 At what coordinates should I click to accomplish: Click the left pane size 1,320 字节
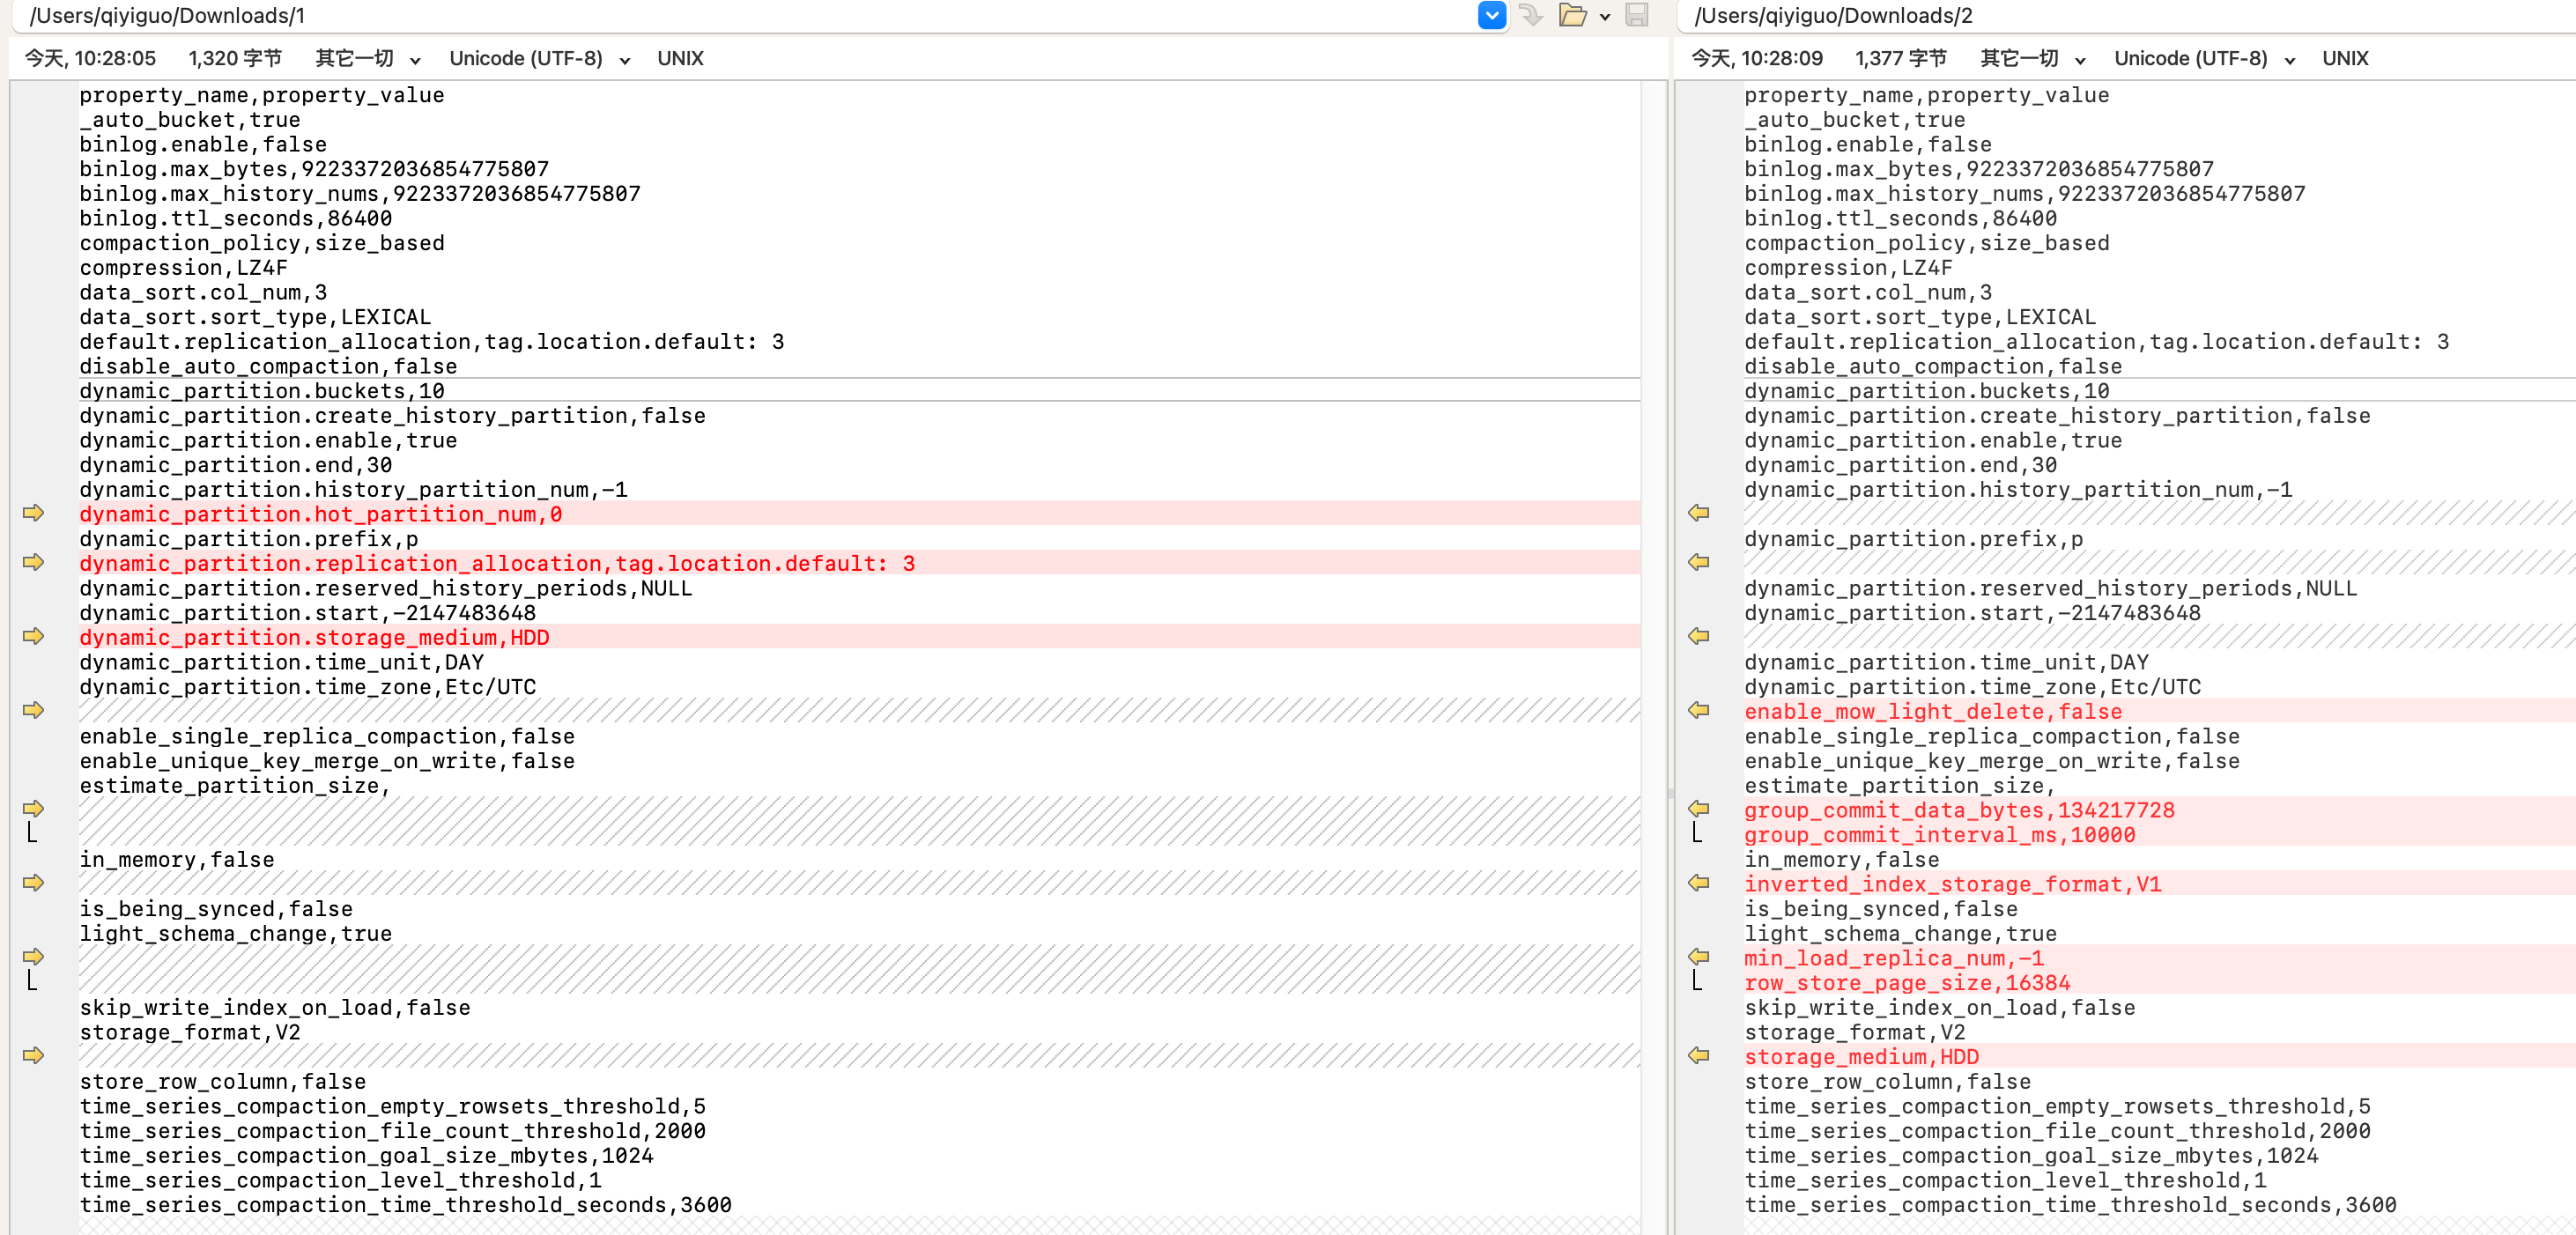235,59
